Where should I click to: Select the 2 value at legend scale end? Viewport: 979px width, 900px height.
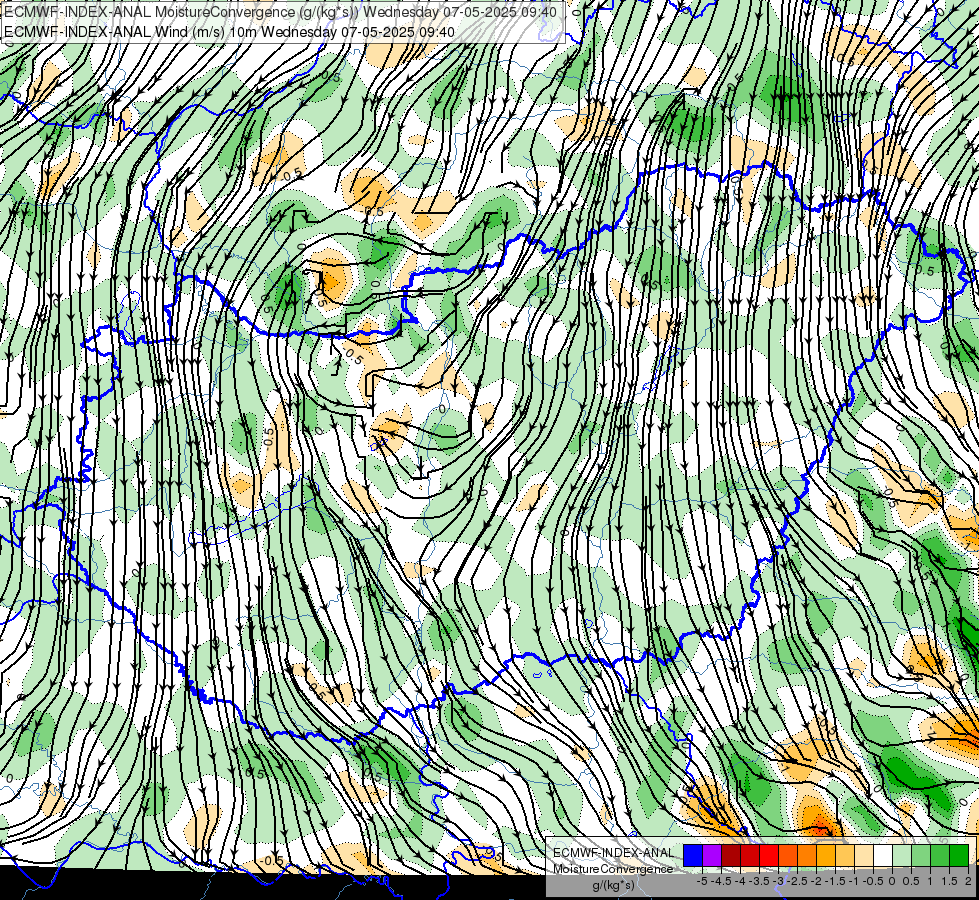[968, 881]
